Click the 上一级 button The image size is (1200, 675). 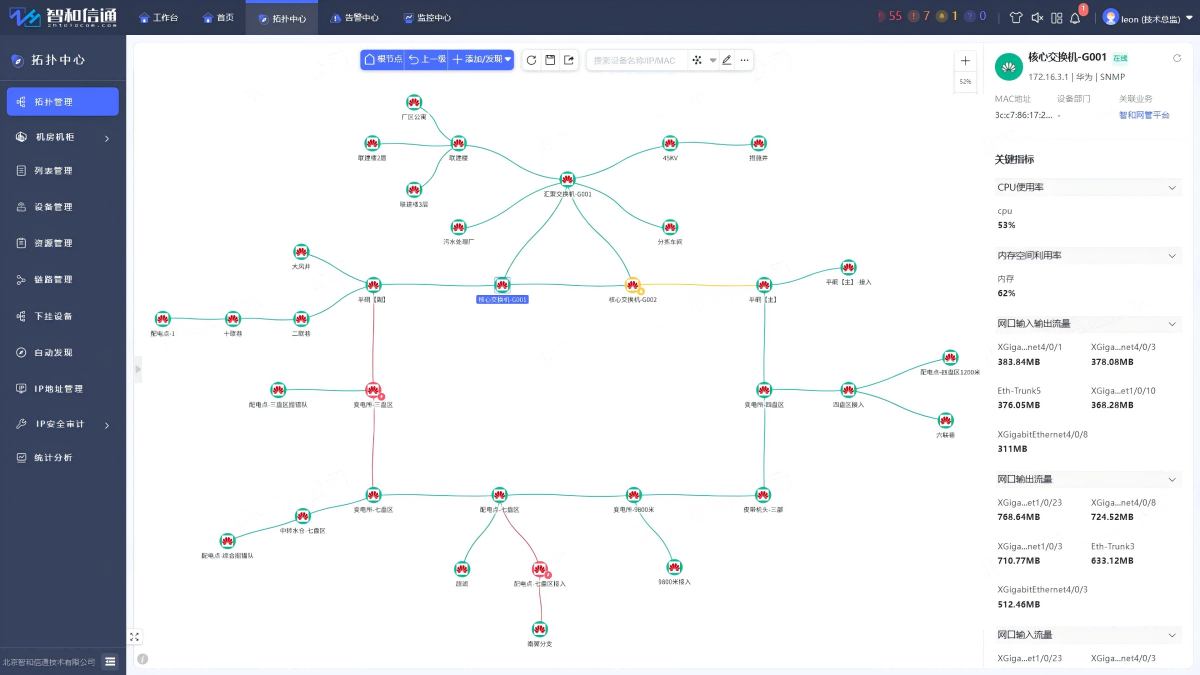coord(427,60)
